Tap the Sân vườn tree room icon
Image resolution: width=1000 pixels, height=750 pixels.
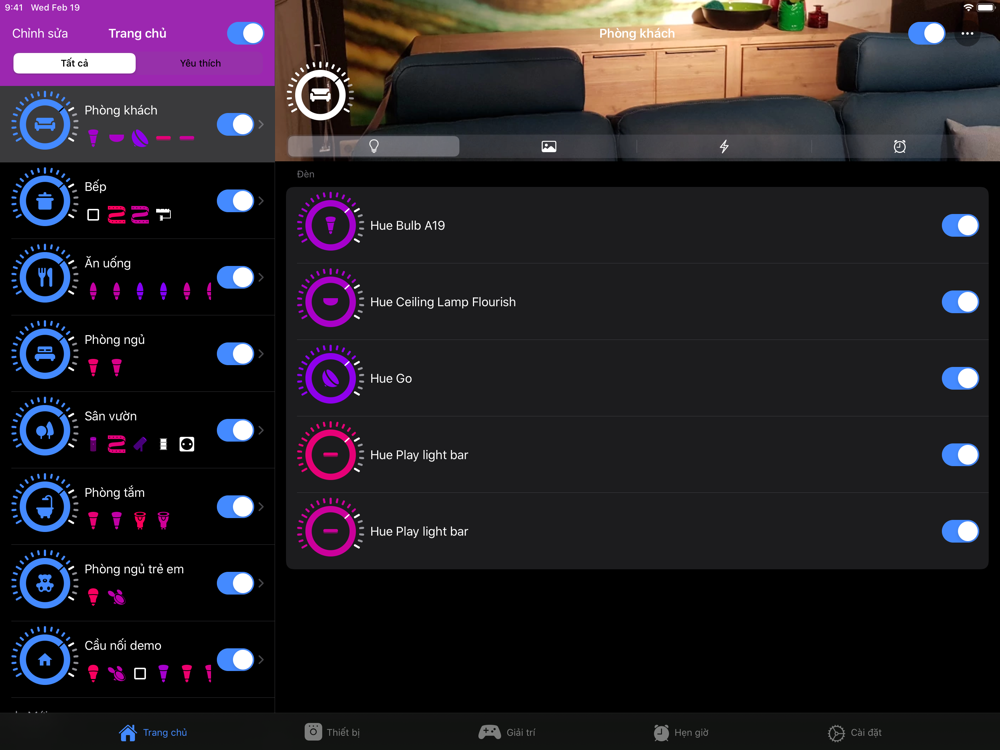click(45, 430)
